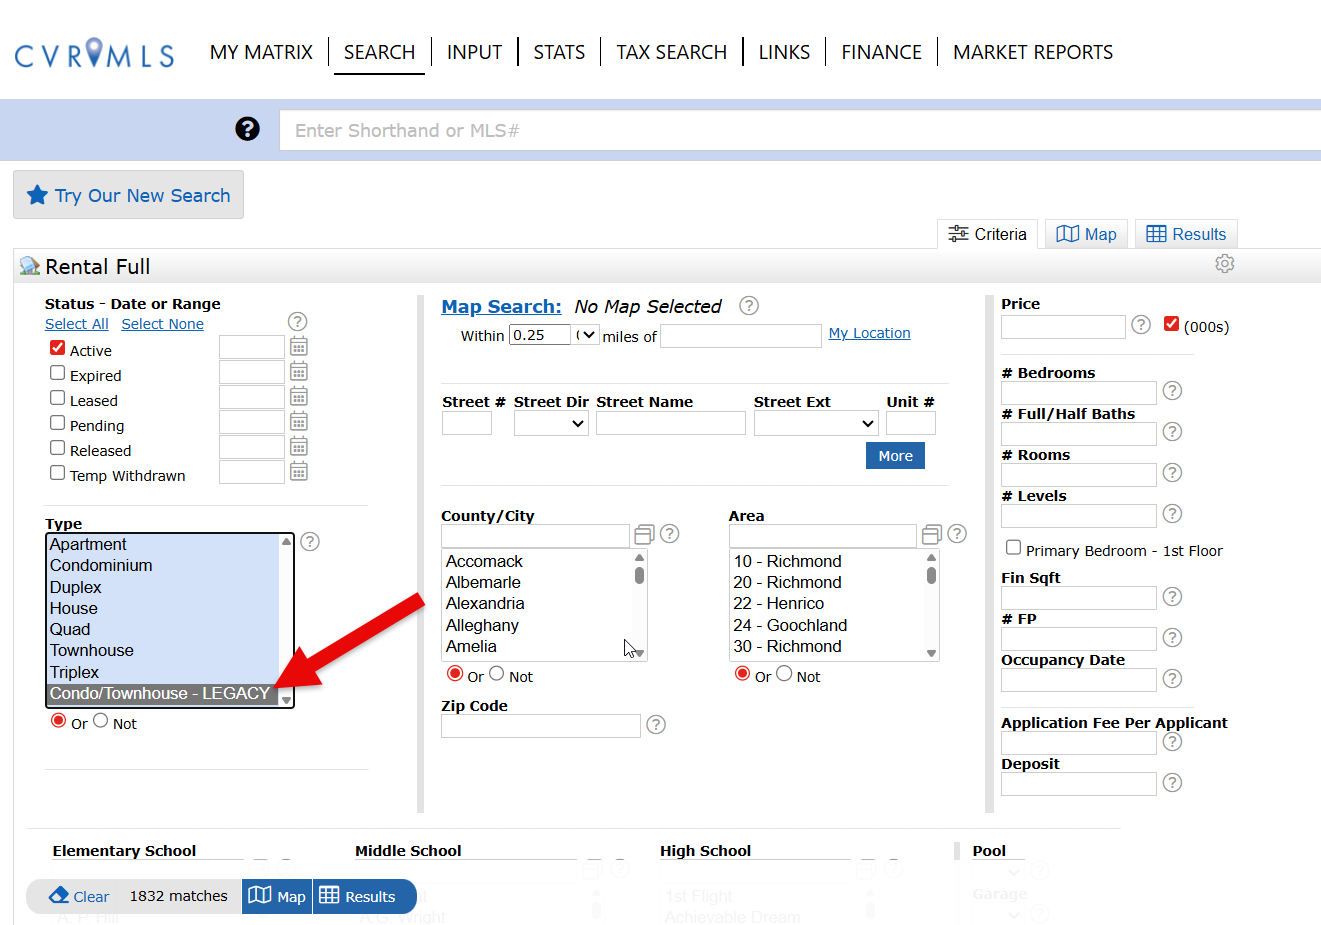Switch to the Criteria tab
The height and width of the screenshot is (925, 1321).
coord(988,234)
